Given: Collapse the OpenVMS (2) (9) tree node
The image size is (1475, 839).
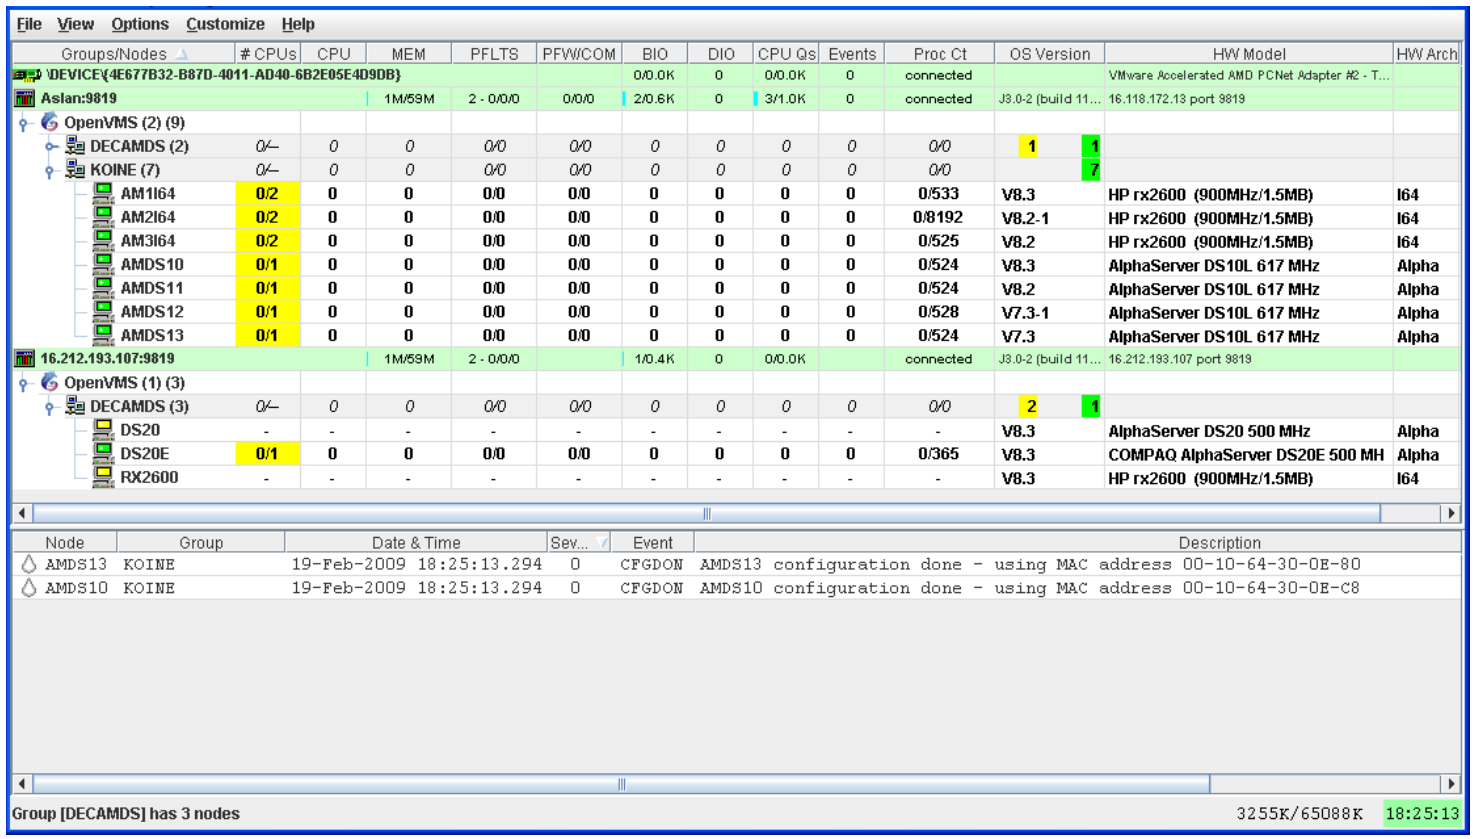Looking at the screenshot, I should [24, 123].
